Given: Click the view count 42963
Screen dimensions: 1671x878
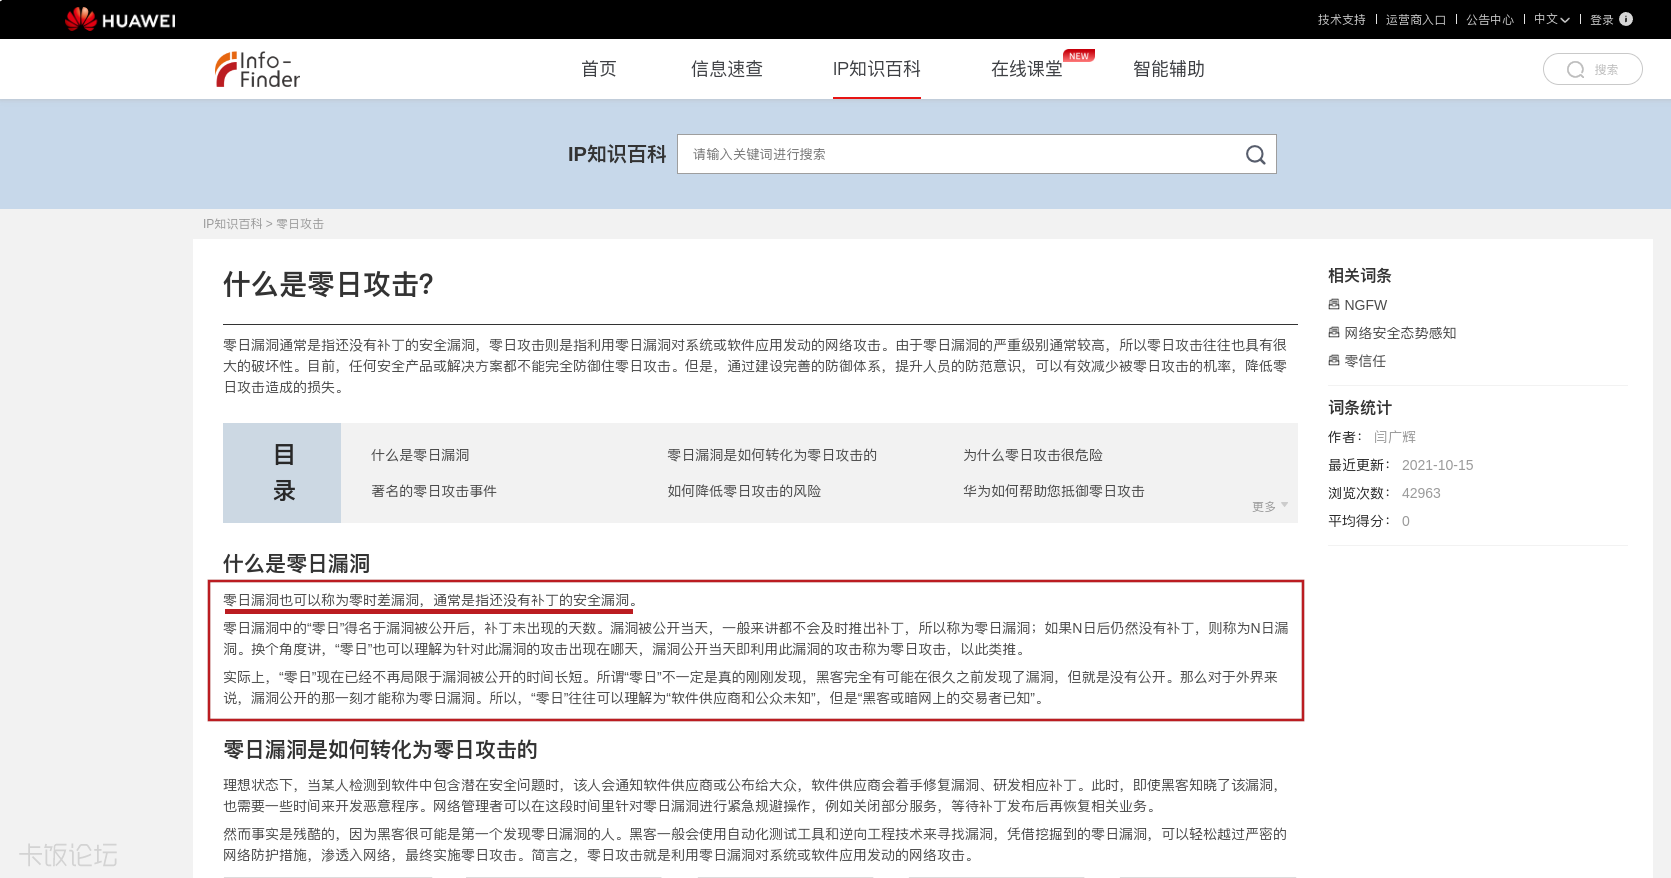Looking at the screenshot, I should coord(1421,493).
